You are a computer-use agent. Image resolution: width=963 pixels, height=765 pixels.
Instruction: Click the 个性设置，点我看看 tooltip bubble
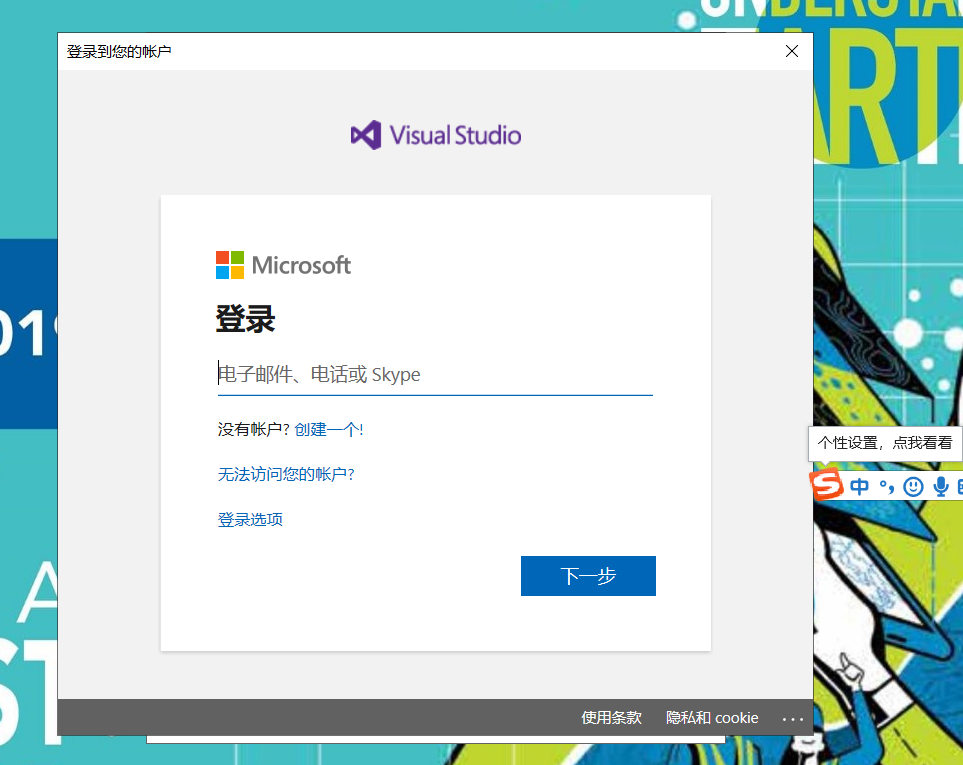click(885, 443)
